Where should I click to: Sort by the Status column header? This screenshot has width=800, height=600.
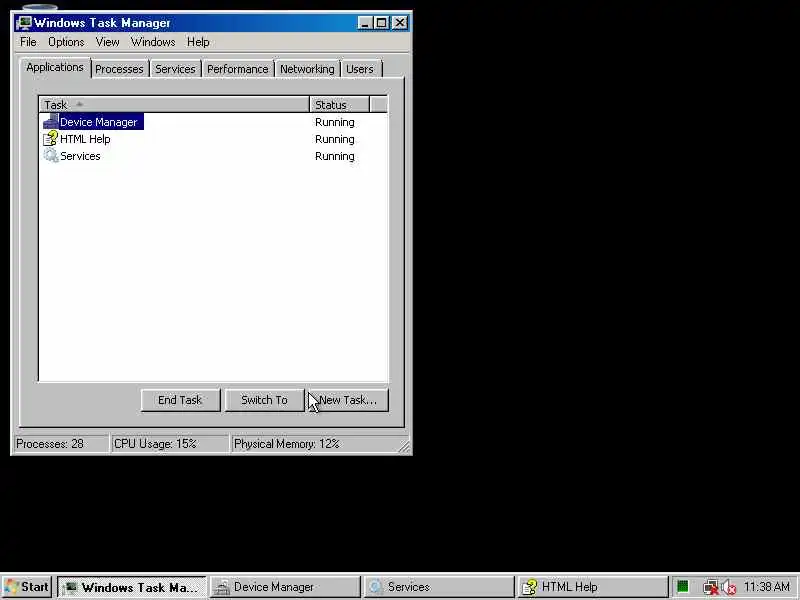tap(339, 105)
